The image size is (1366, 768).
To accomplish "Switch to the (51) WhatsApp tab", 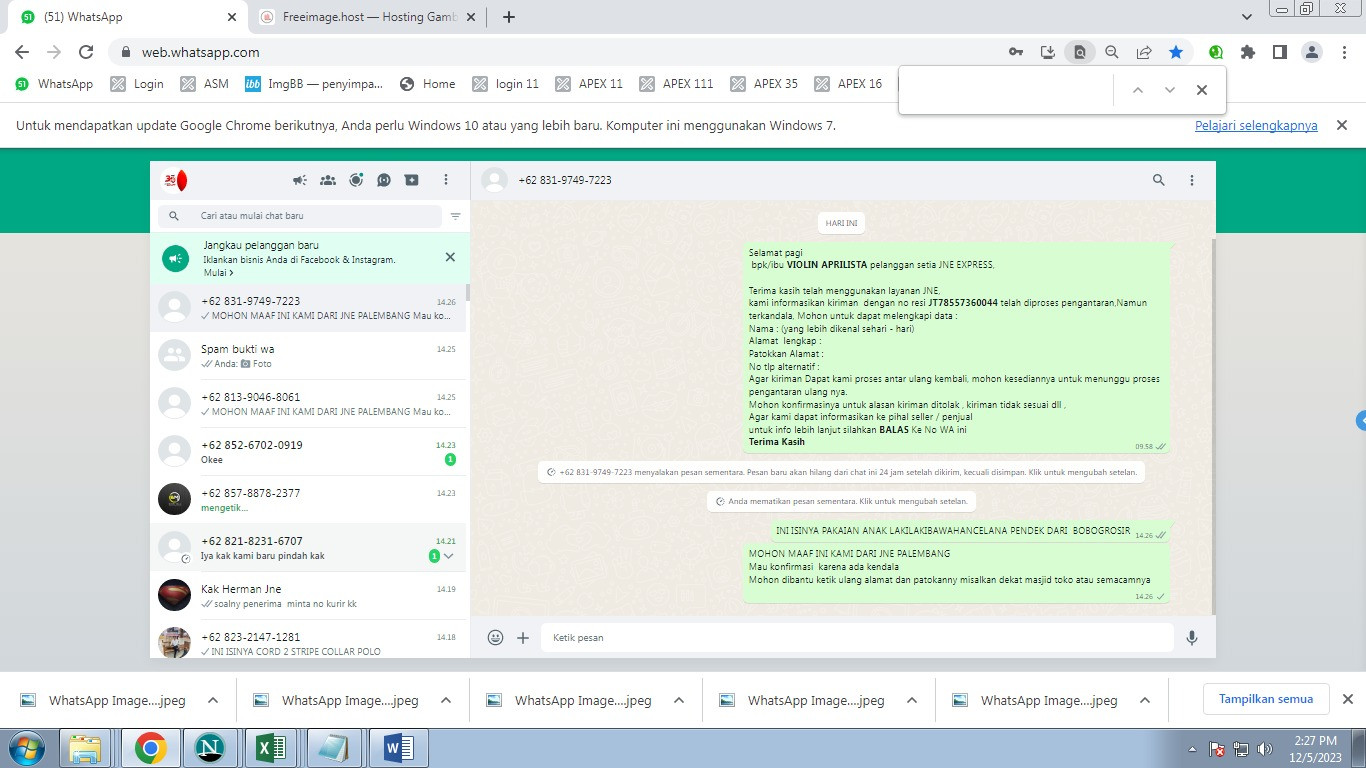I will coord(130,17).
